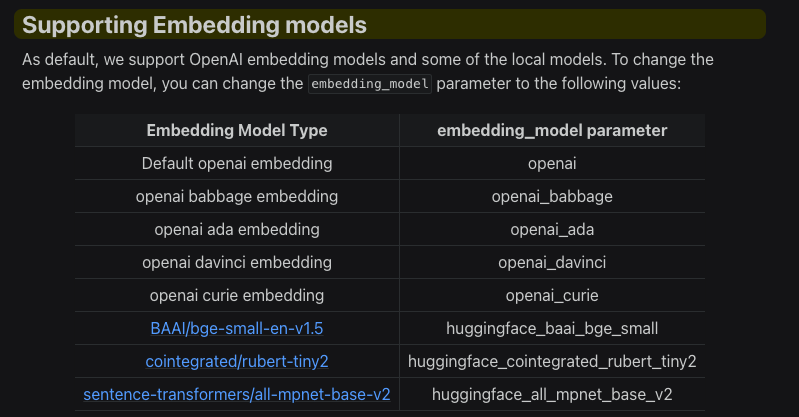This screenshot has height=417, width=799.
Task: Click the Supporting Embedding models heading
Action: pyautogui.click(x=194, y=25)
